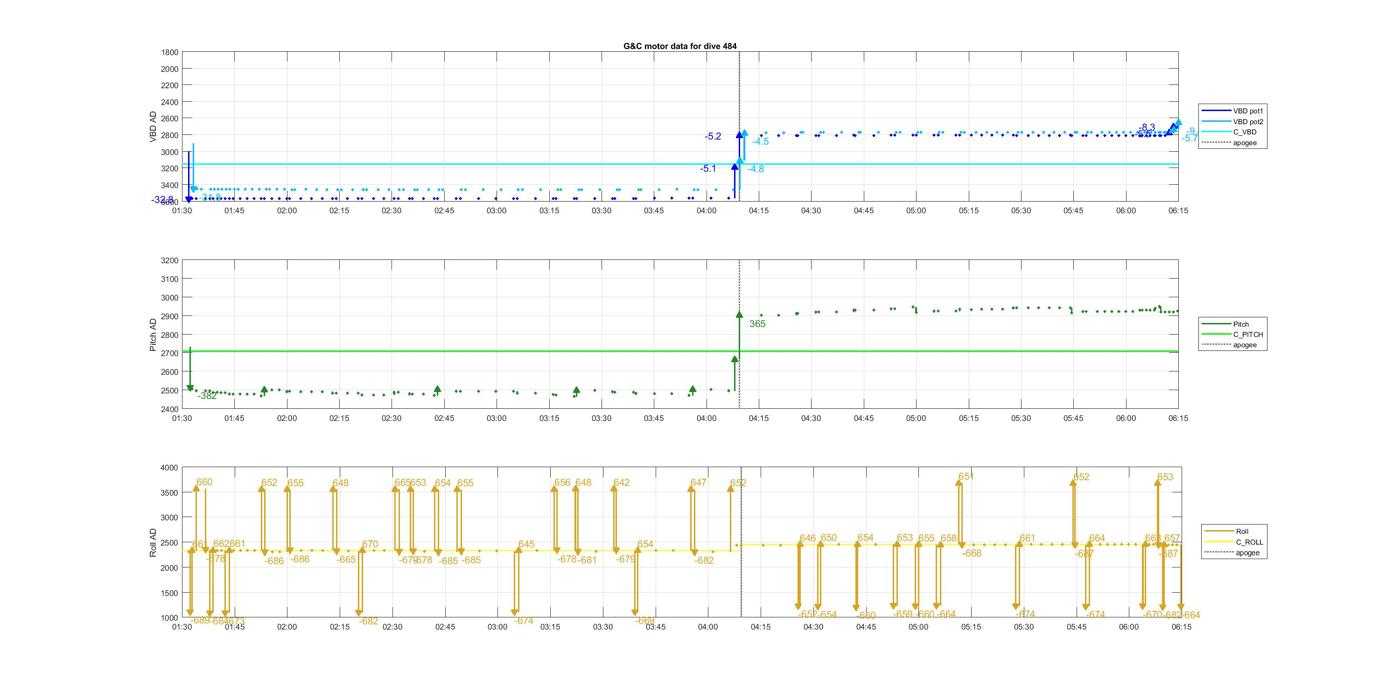This screenshot has height=693, width=1400.
Task: Click the "-665" annotation in Roll plot
Action: [x=345, y=560]
